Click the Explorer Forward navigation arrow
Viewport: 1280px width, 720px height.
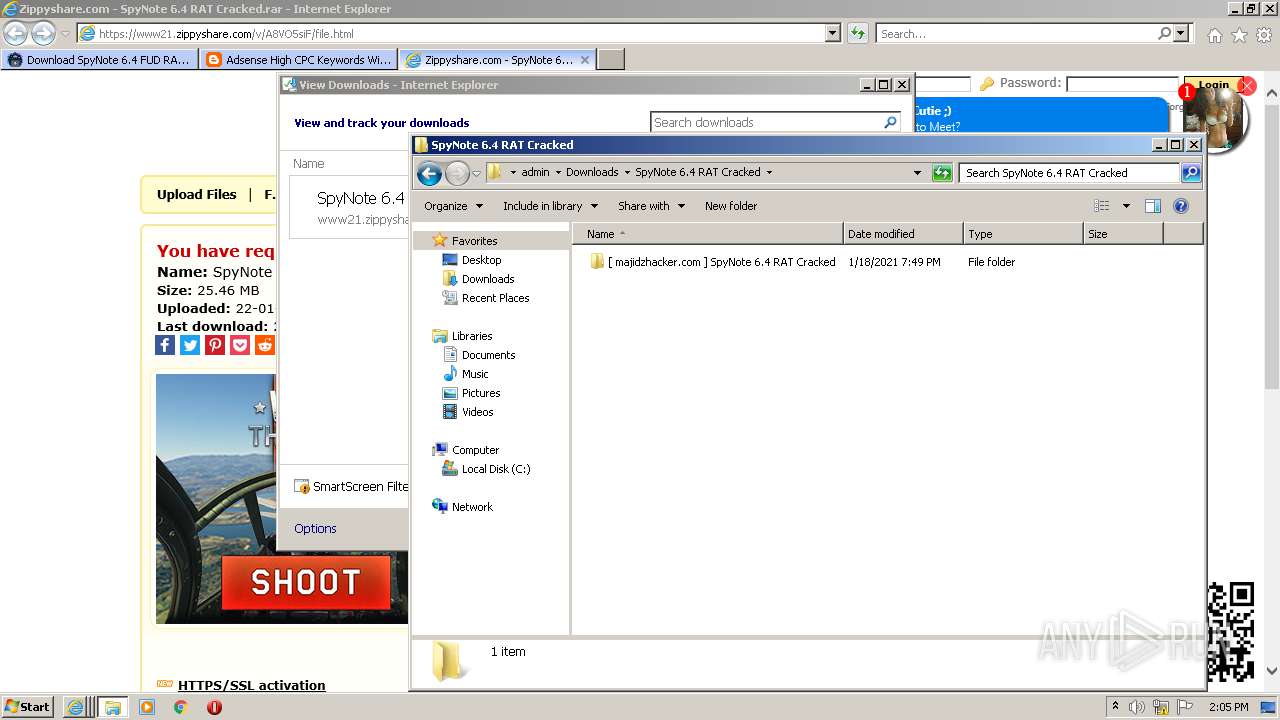457,173
